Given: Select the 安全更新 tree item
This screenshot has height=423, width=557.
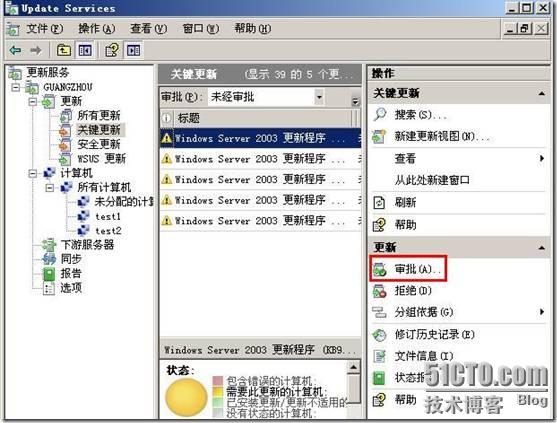Looking at the screenshot, I should pos(99,144).
